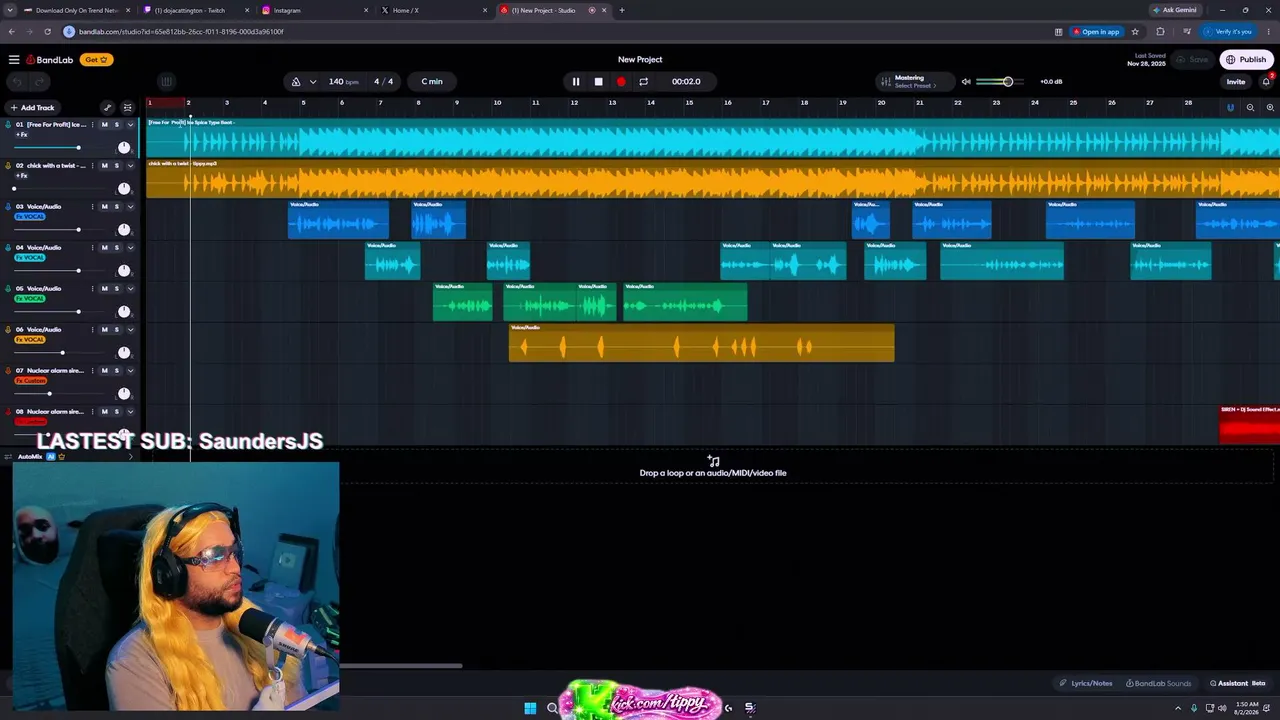Viewport: 1280px width, 720px height.
Task: Stop playback
Action: click(599, 82)
